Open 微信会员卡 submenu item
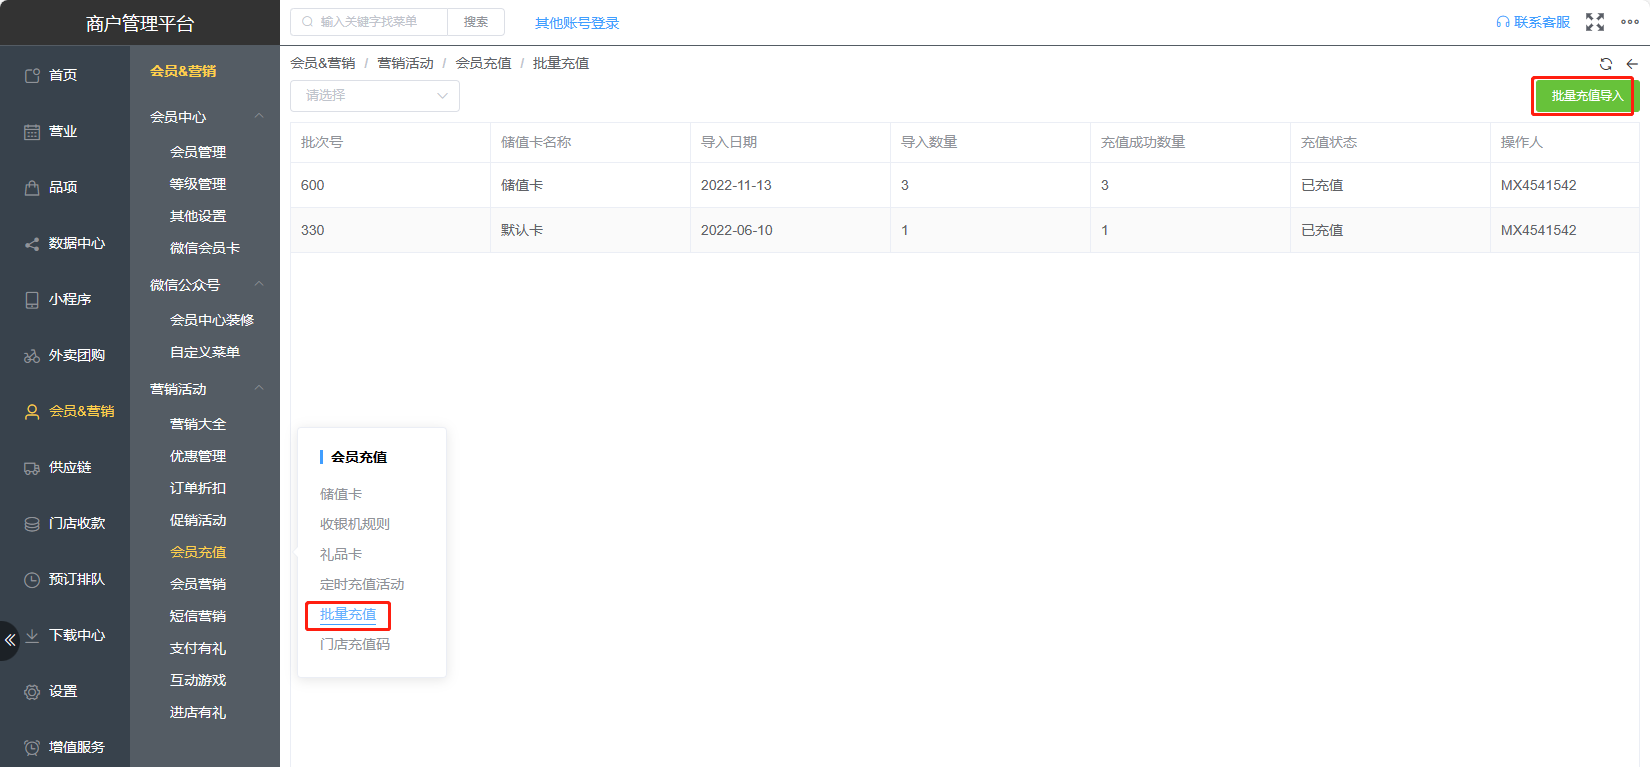This screenshot has height=767, width=1650. (x=205, y=248)
